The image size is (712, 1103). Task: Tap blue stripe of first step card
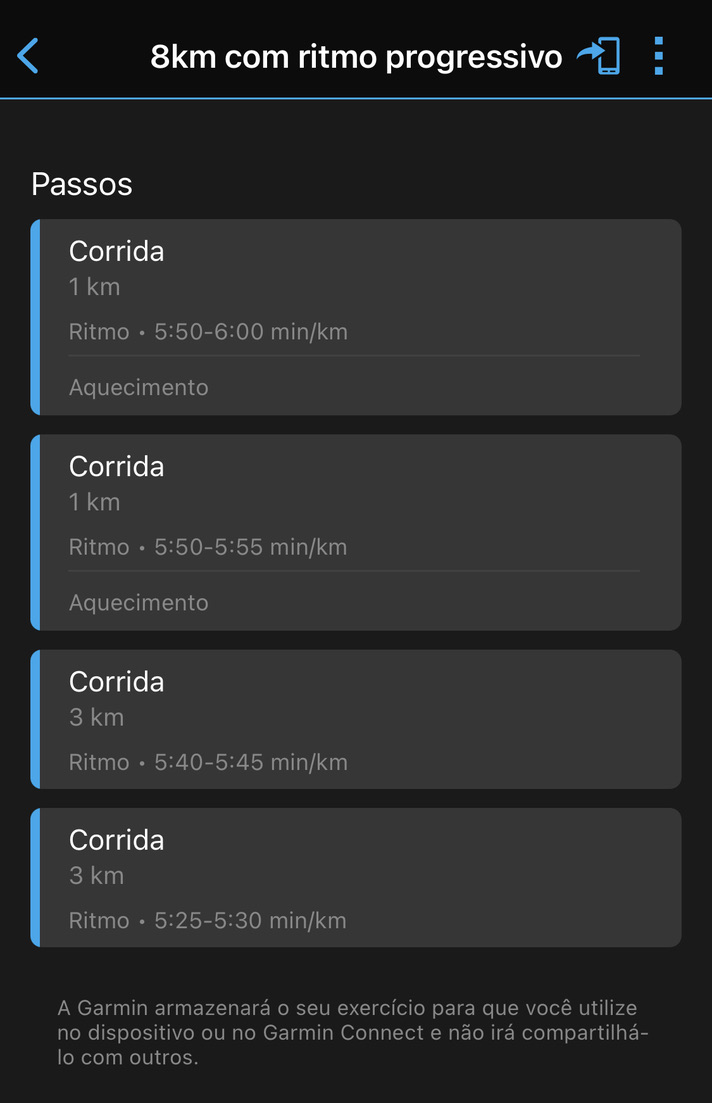(35, 317)
